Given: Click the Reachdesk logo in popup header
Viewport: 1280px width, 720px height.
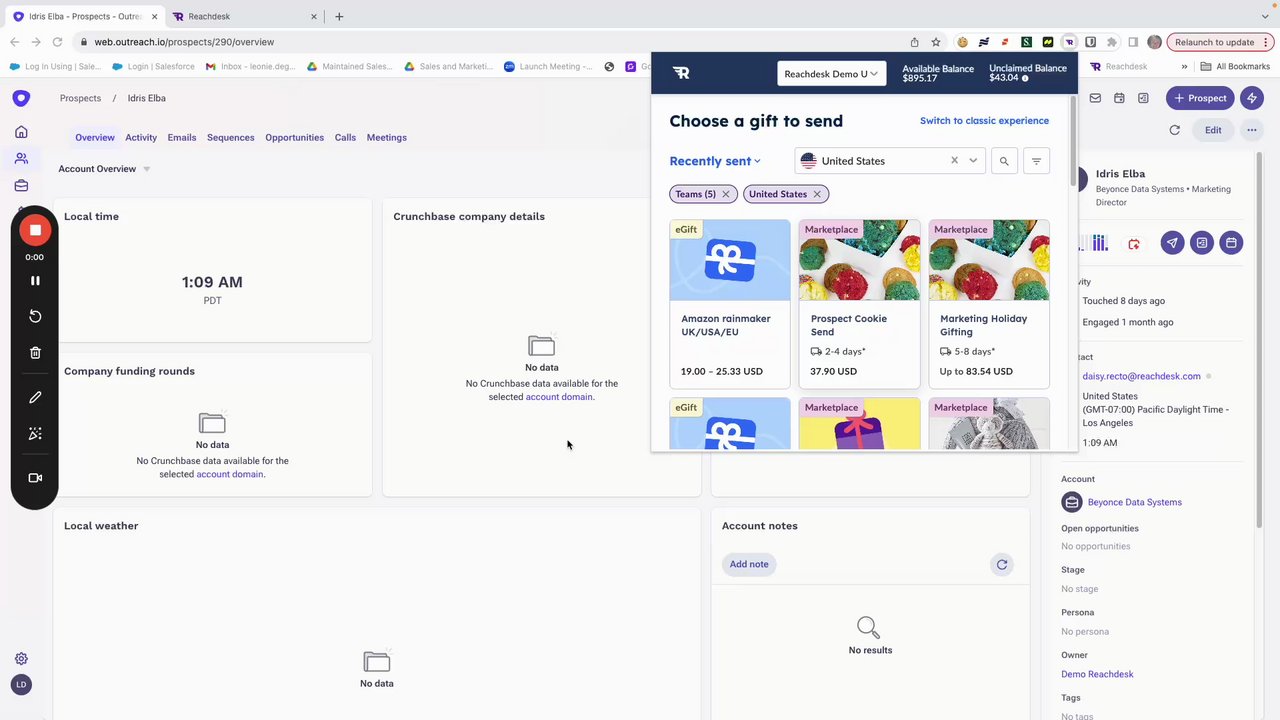Looking at the screenshot, I should pyautogui.click(x=681, y=73).
